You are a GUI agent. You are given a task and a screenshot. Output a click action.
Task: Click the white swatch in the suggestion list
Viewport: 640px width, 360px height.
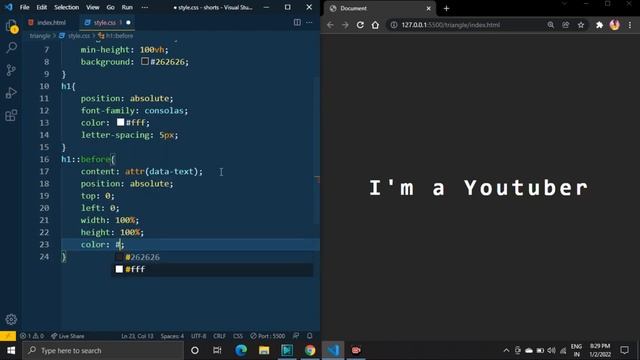click(x=119, y=269)
